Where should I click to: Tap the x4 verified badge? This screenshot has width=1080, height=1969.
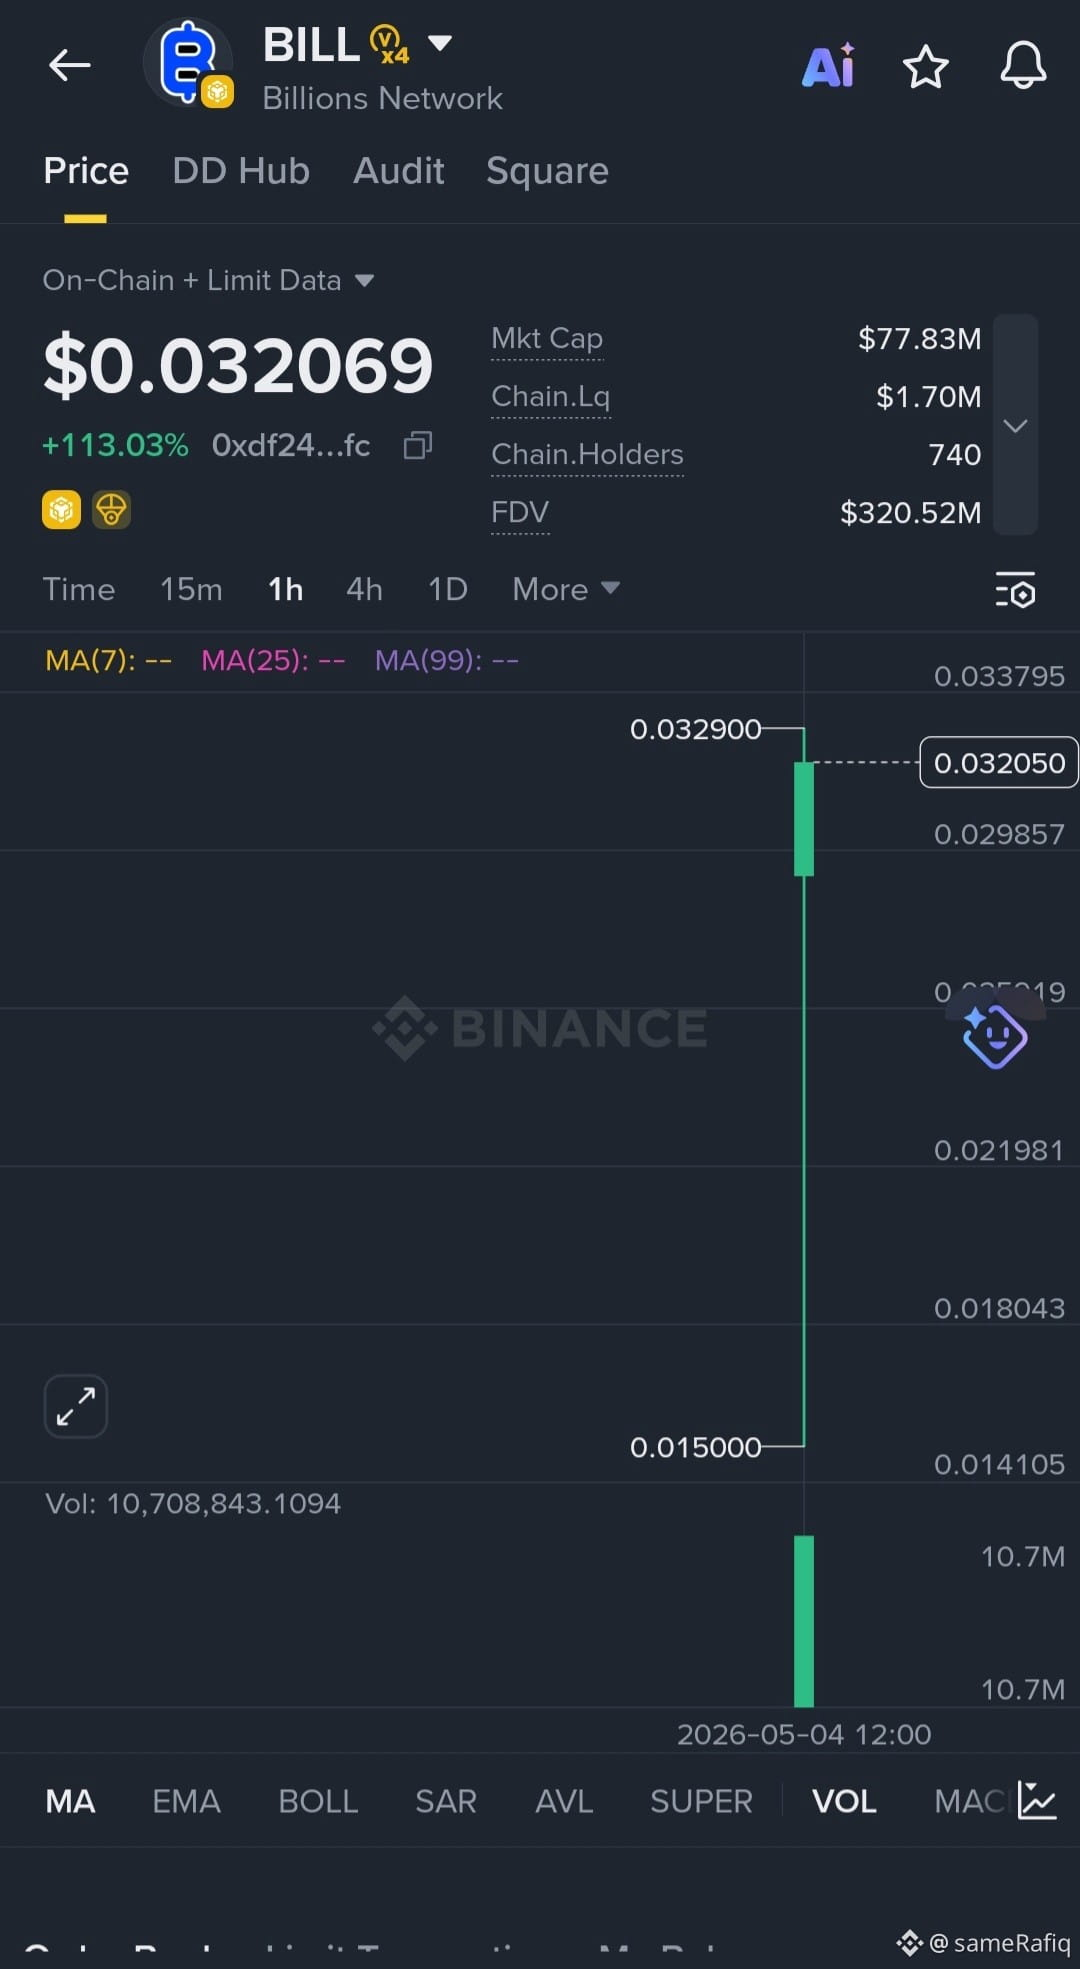(389, 45)
